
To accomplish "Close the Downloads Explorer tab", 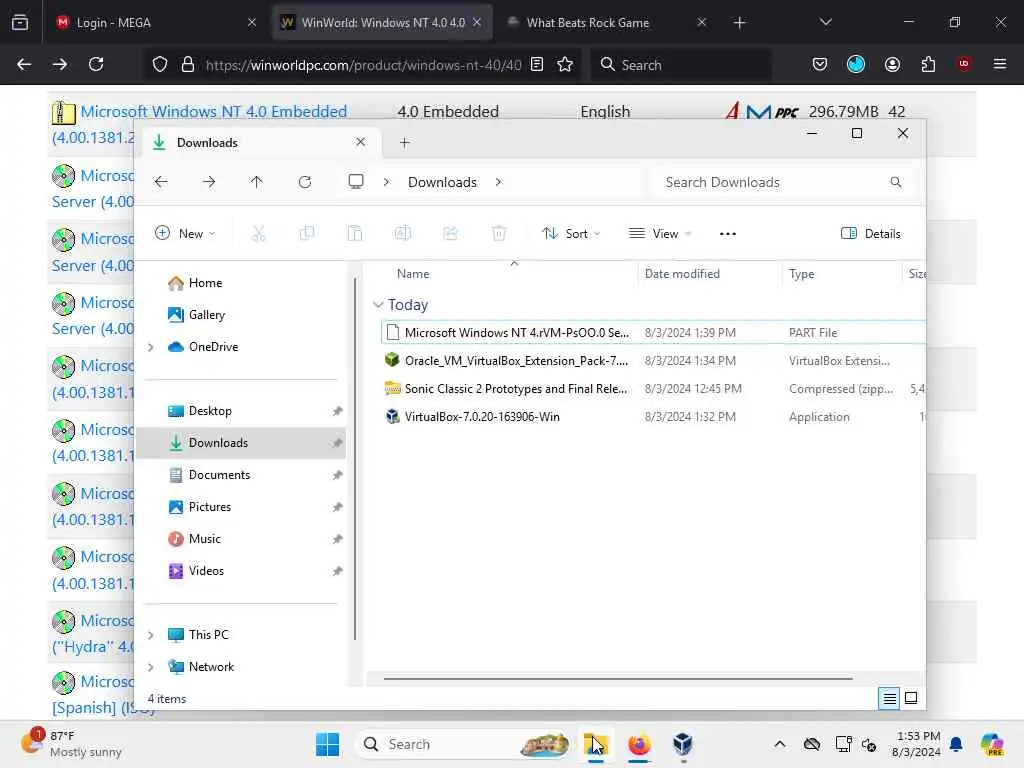I will click(x=360, y=142).
